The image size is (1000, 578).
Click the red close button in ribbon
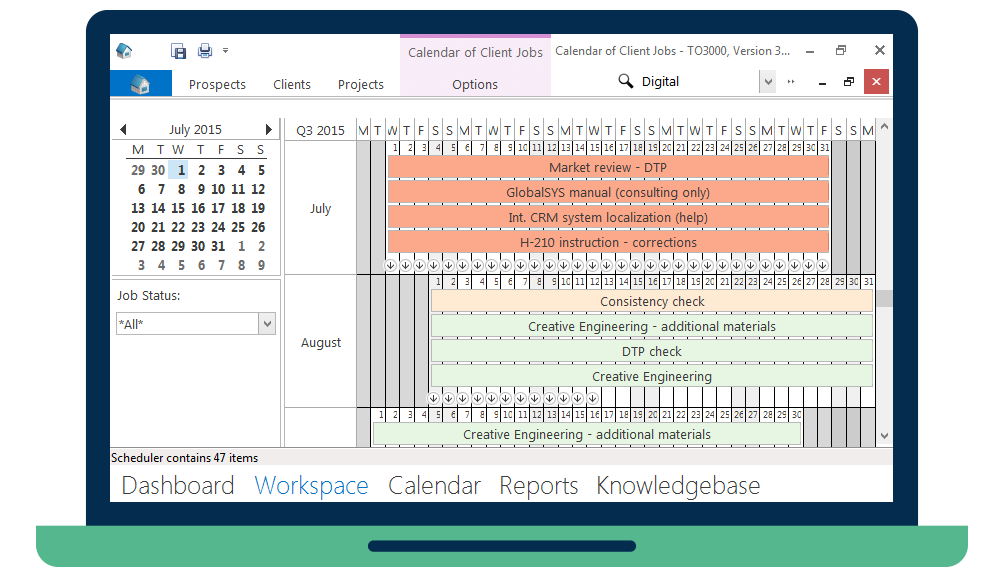click(876, 82)
